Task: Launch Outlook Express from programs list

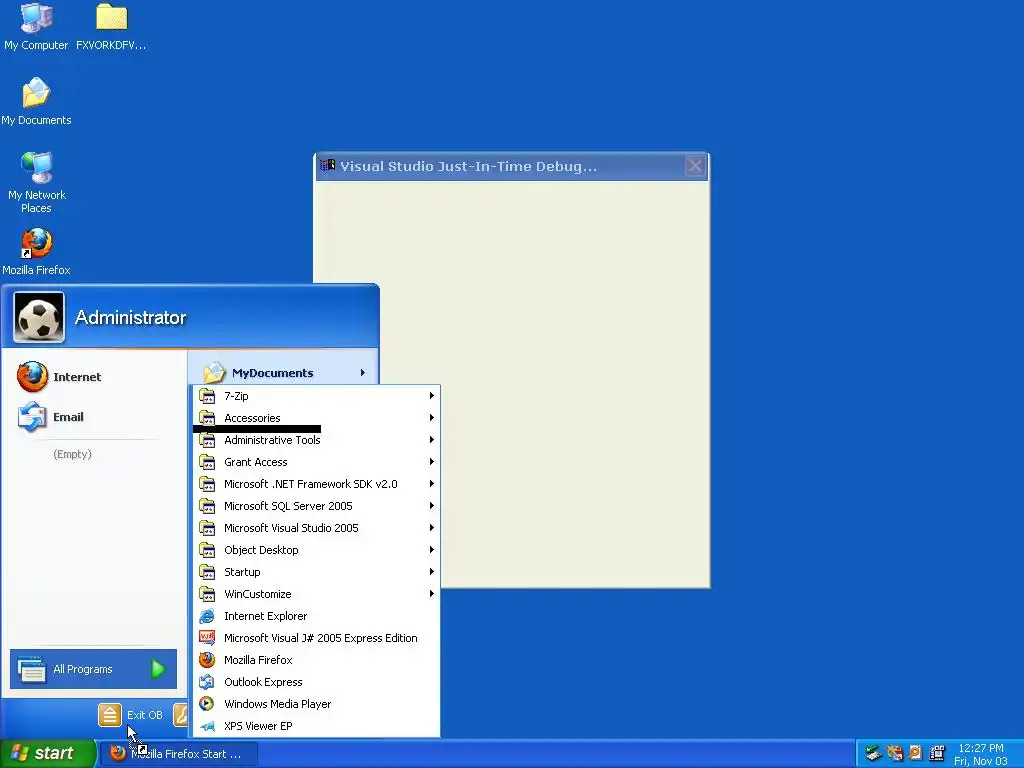Action: pyautogui.click(x=317, y=682)
